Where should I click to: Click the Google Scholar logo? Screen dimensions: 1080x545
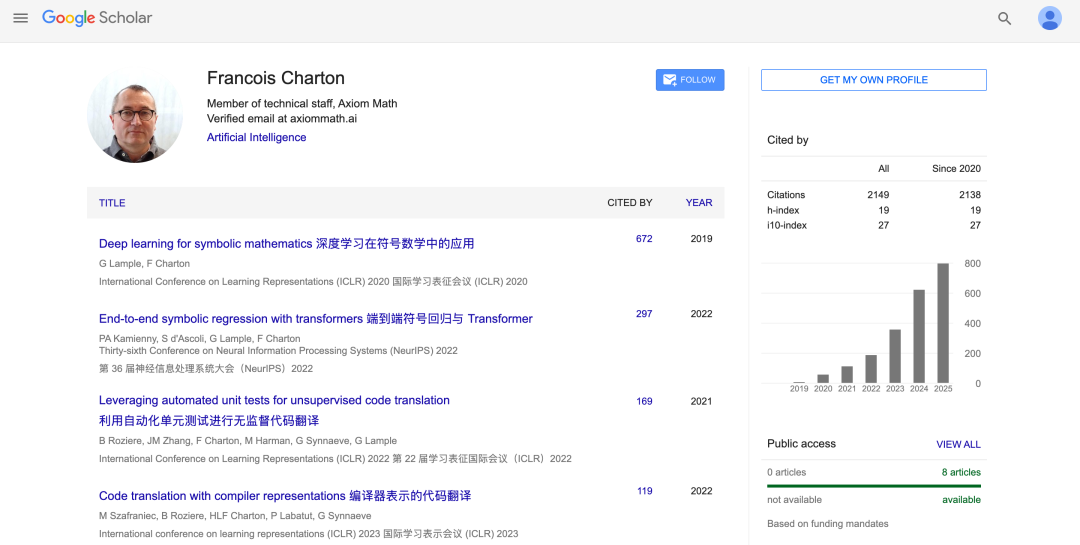click(97, 18)
